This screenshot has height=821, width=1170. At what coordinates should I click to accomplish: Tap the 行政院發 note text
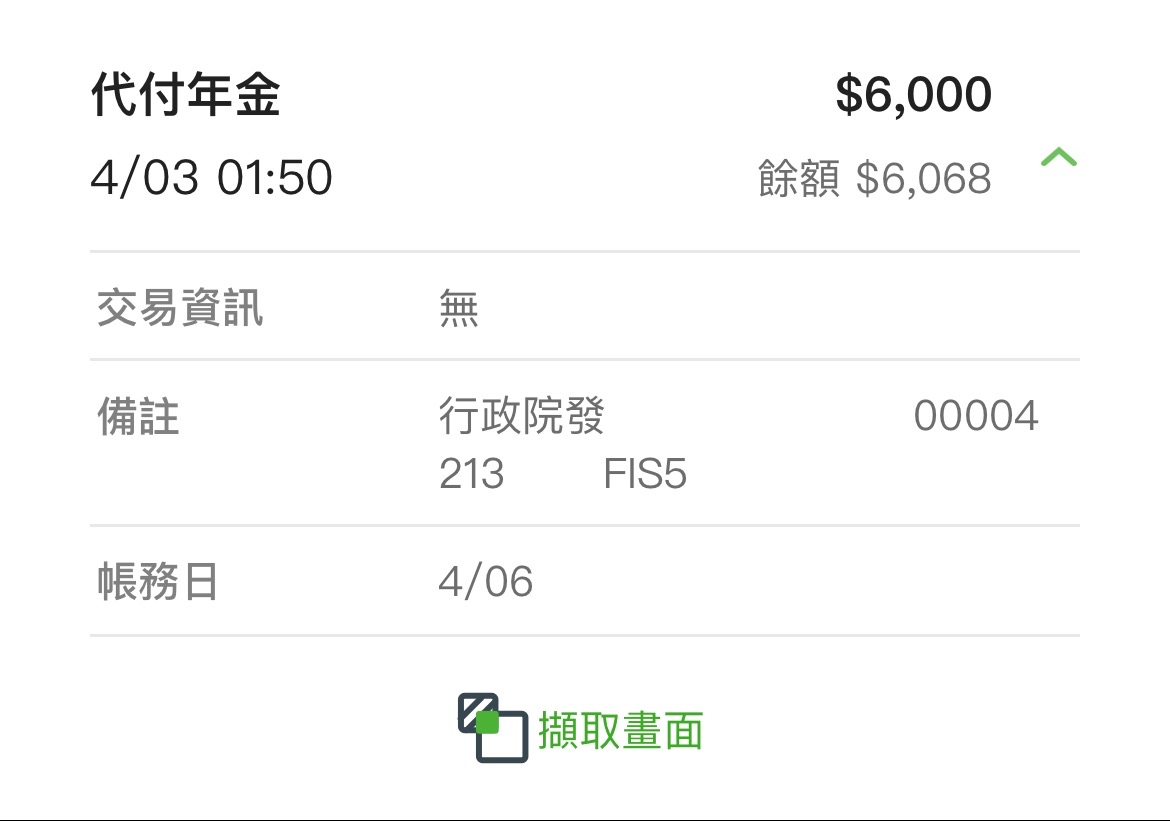coord(521,416)
